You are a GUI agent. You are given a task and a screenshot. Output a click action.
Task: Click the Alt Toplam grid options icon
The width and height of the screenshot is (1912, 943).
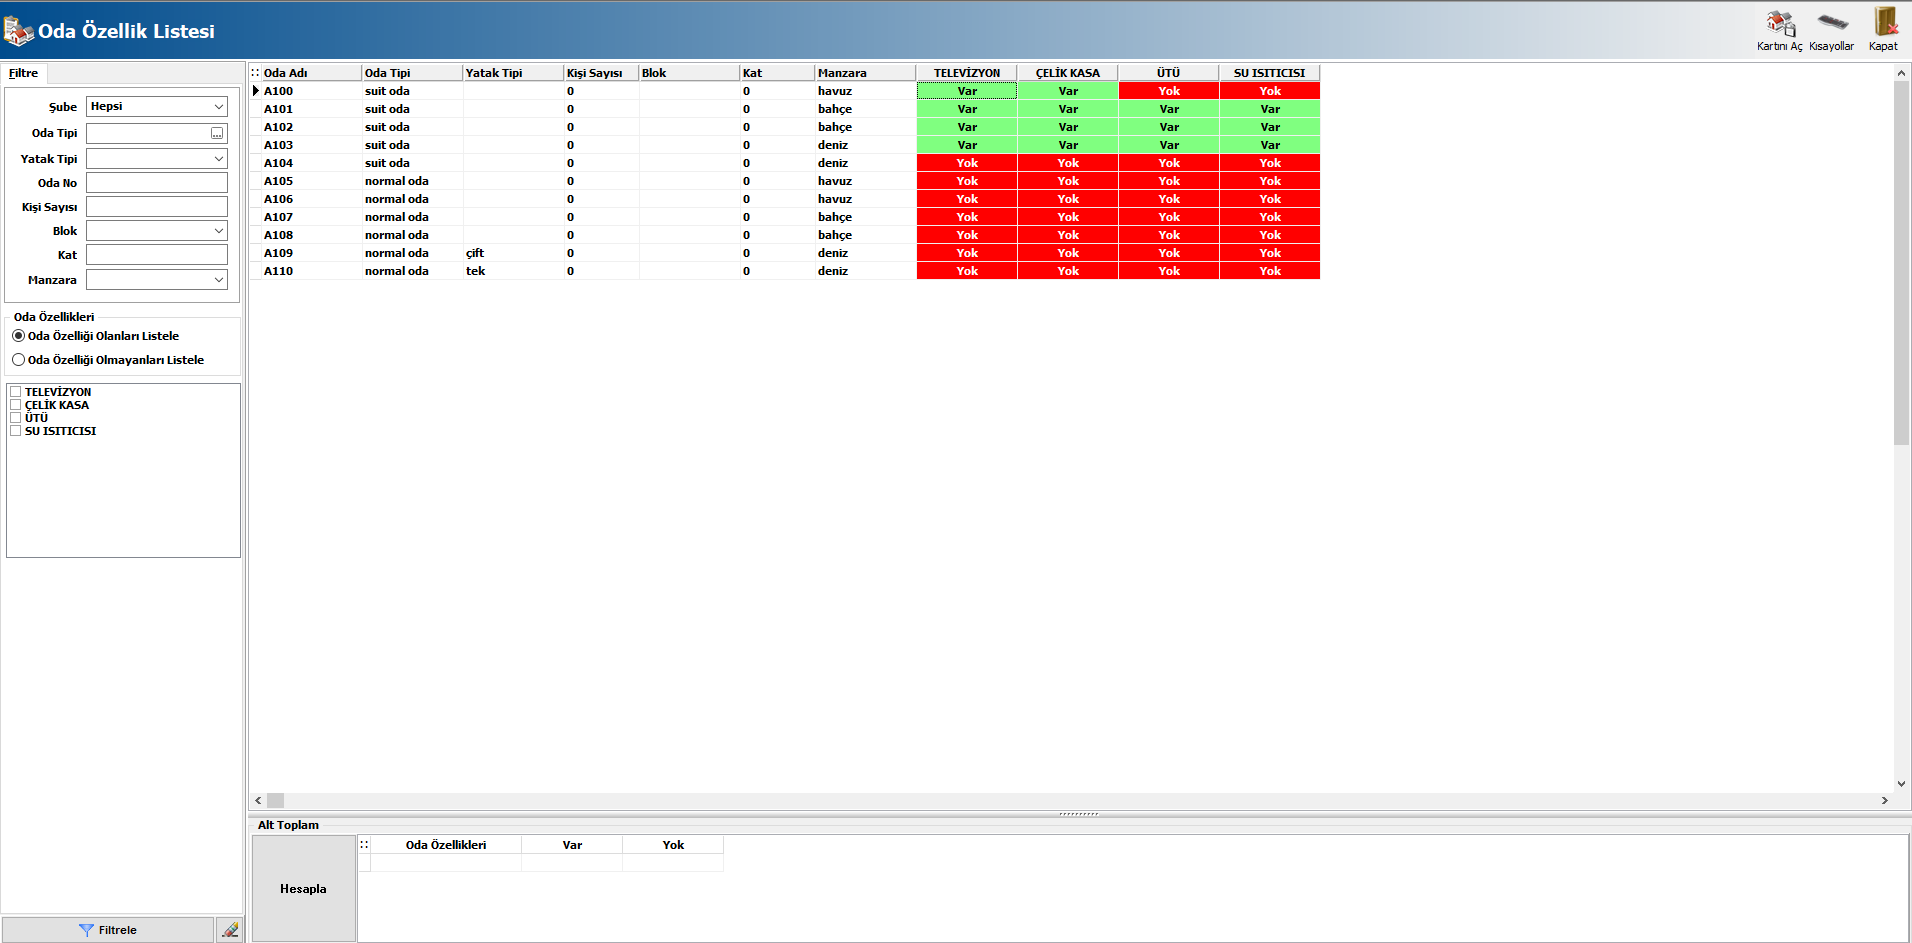pyautogui.click(x=364, y=845)
